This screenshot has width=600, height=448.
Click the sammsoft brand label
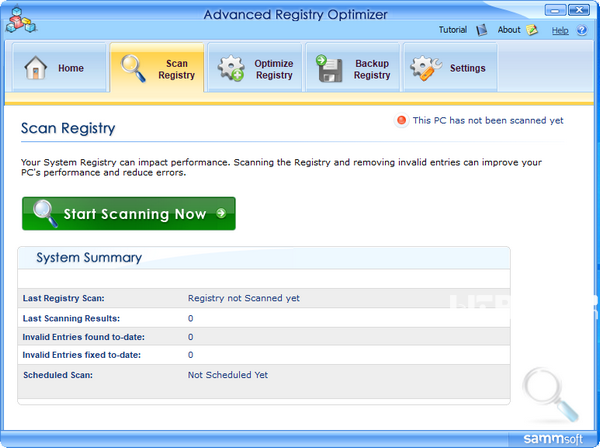click(553, 438)
